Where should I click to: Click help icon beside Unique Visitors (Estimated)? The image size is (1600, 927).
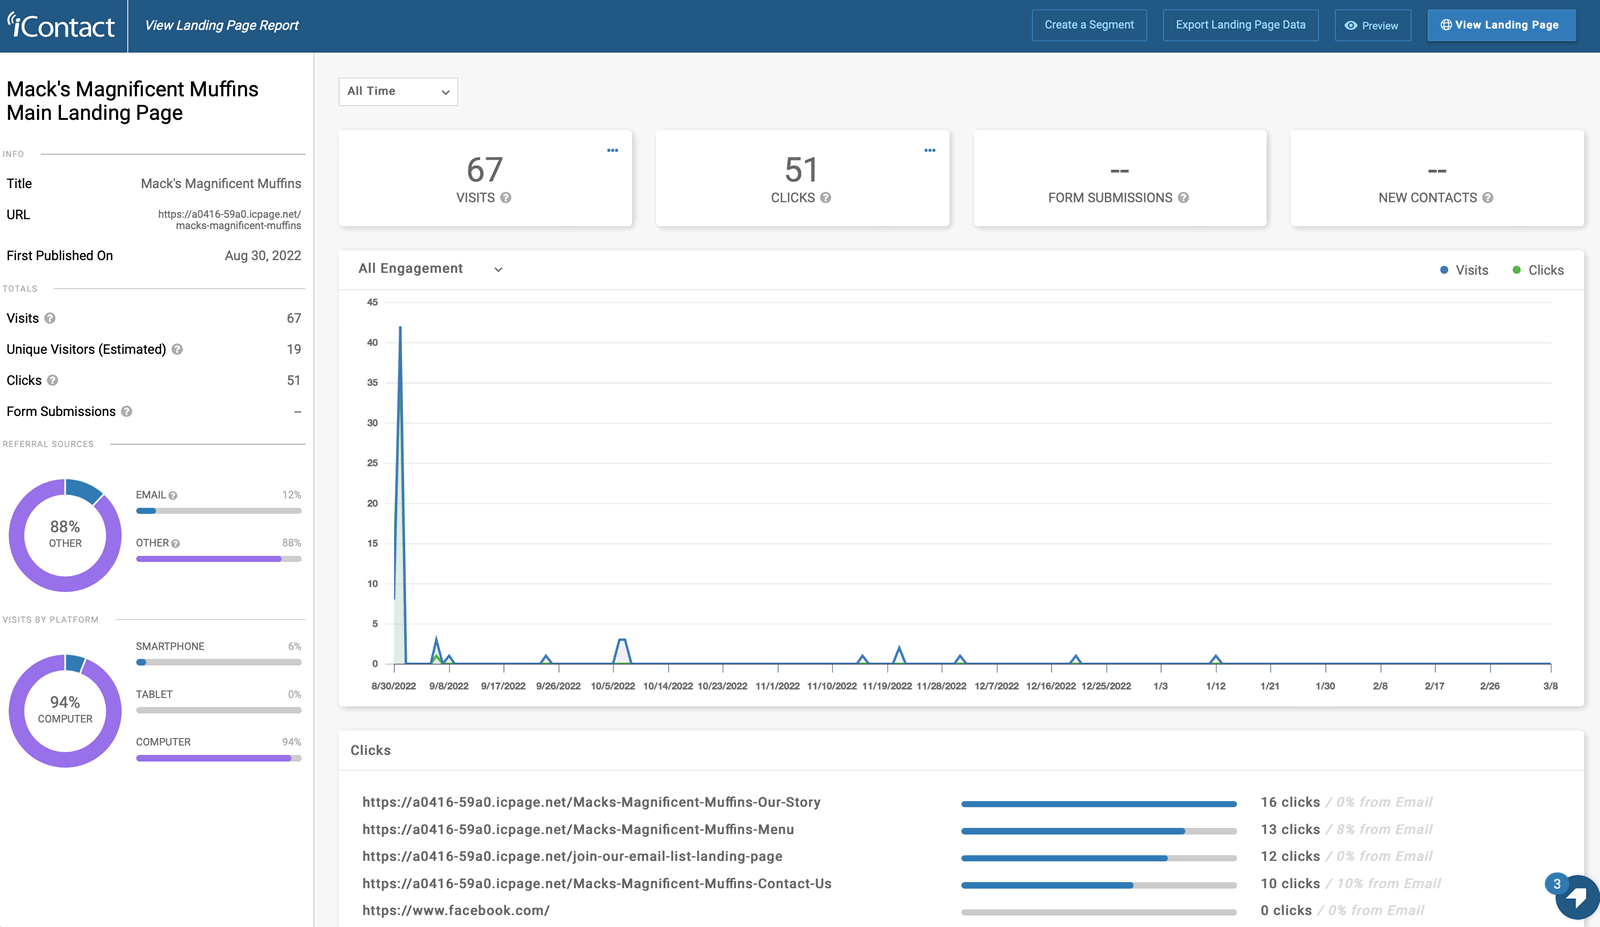tap(177, 349)
